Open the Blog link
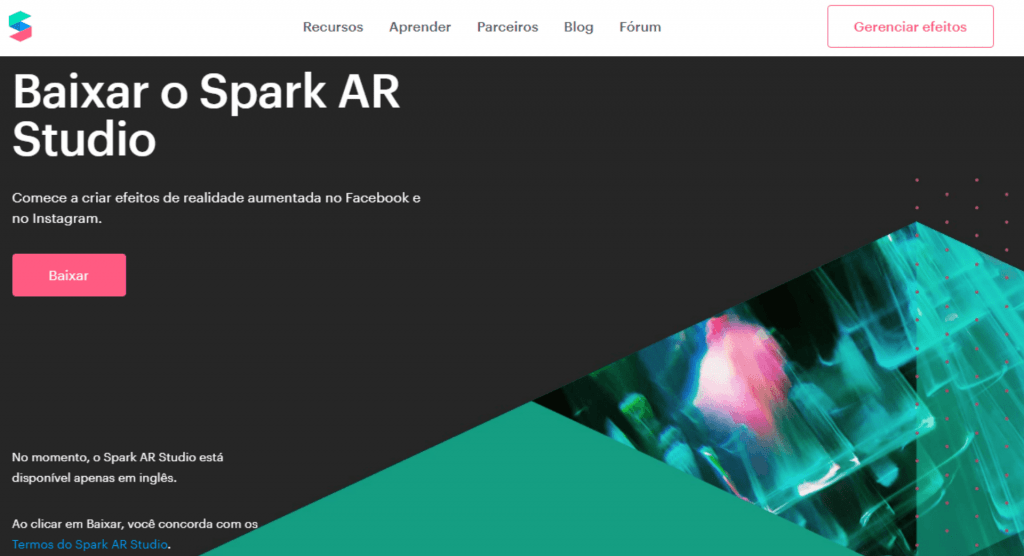1024x556 pixels. [x=579, y=27]
